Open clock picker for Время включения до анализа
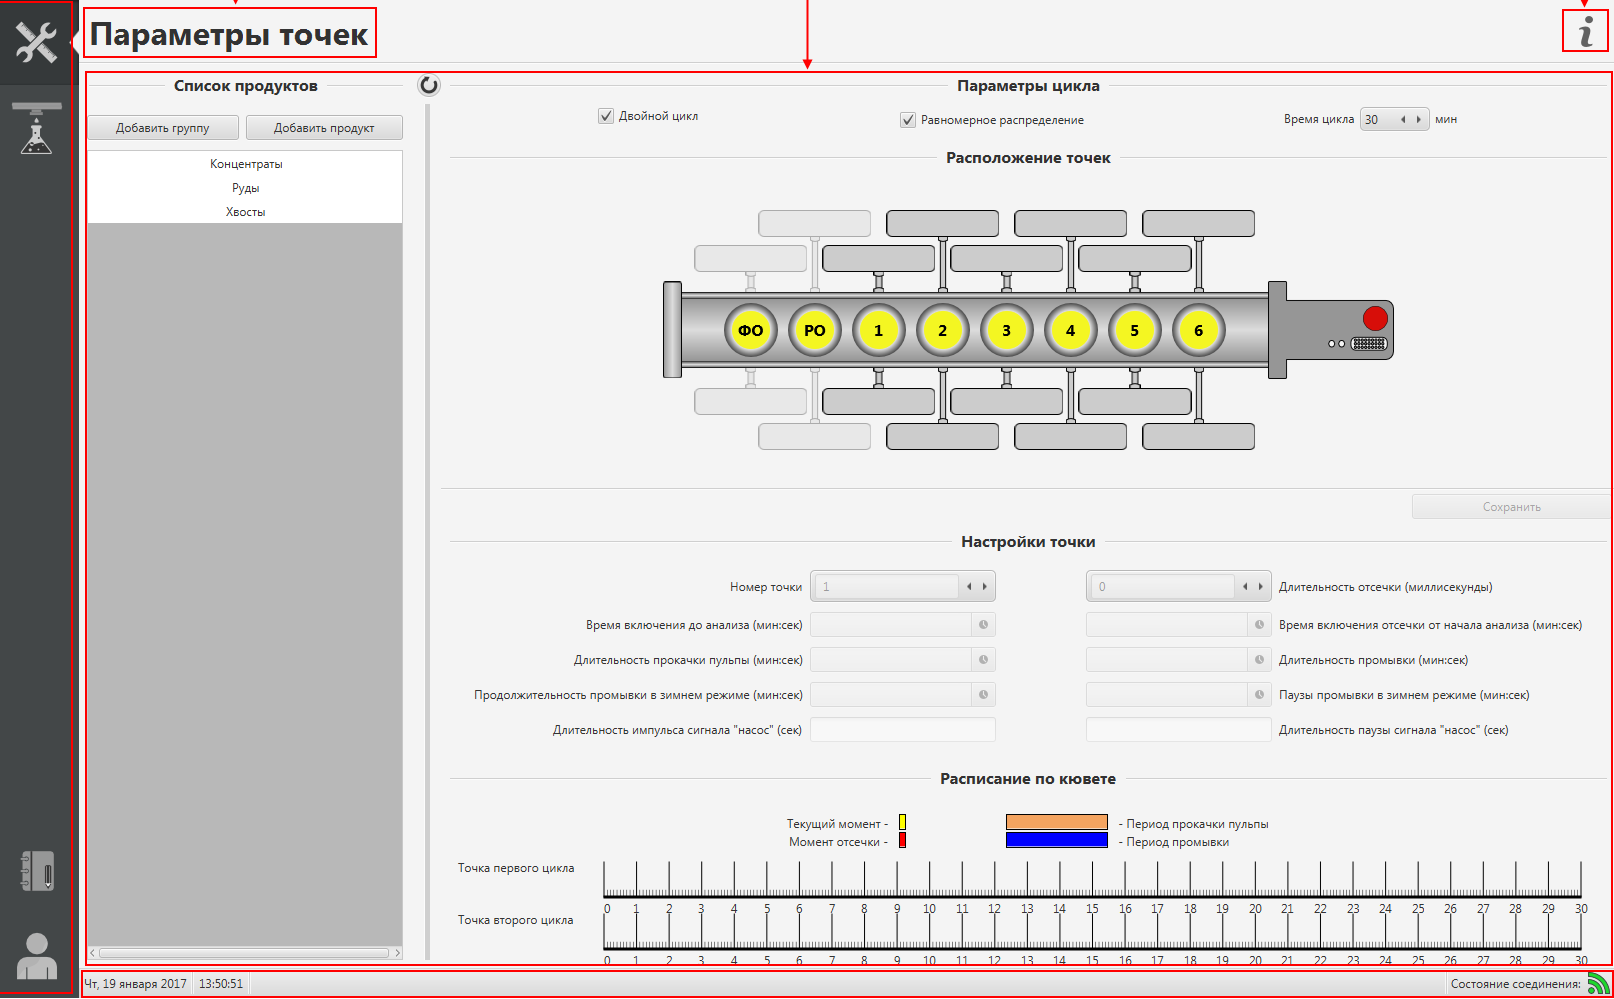The width and height of the screenshot is (1614, 999). point(984,625)
